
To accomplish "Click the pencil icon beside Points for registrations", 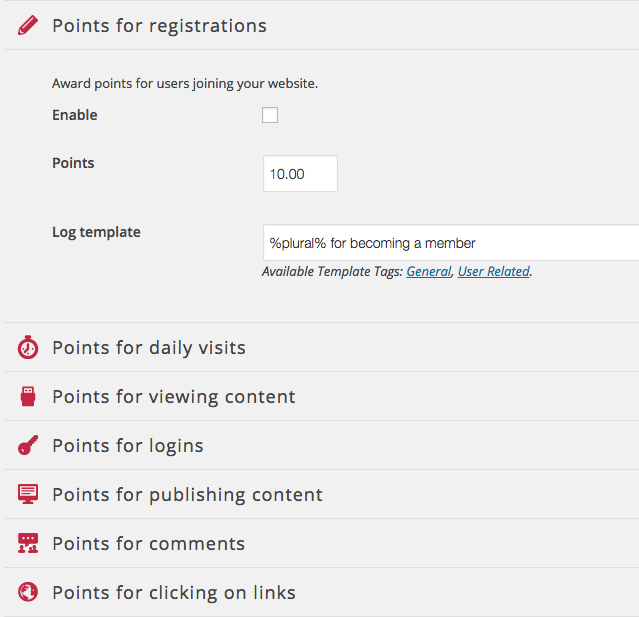I will pyautogui.click(x=28, y=25).
